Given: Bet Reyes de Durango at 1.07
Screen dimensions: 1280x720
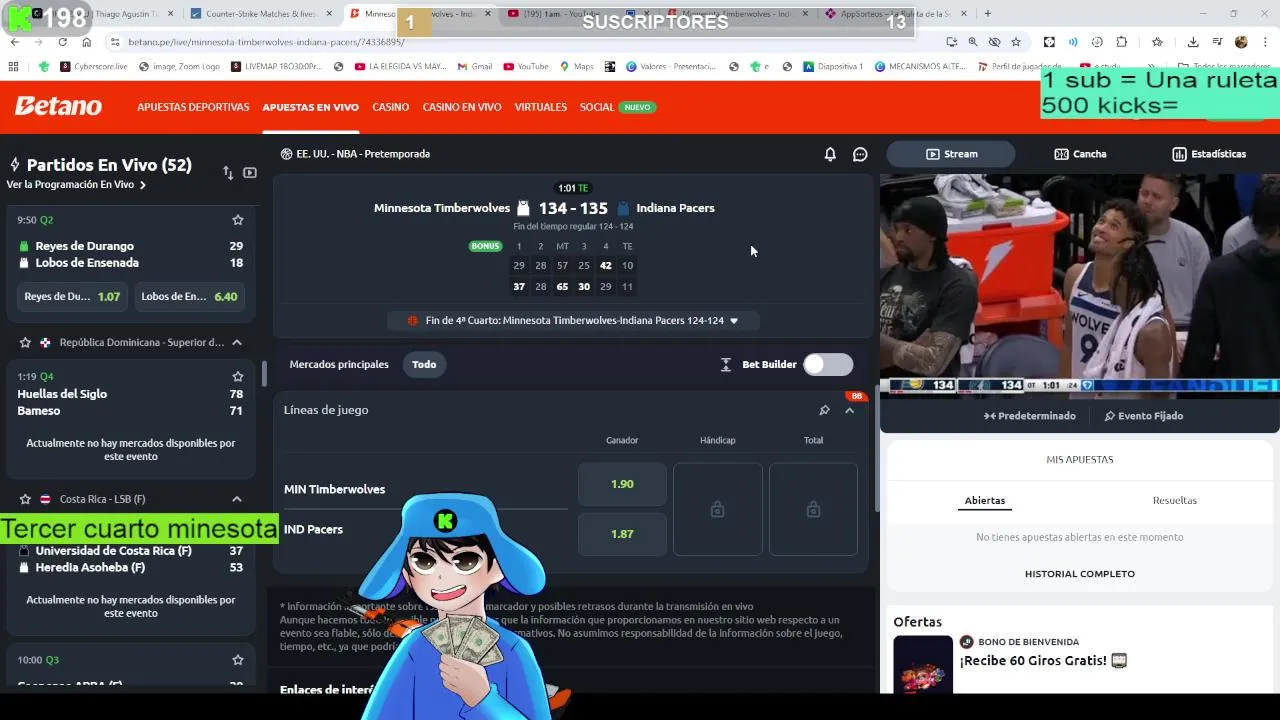Looking at the screenshot, I should tap(72, 296).
